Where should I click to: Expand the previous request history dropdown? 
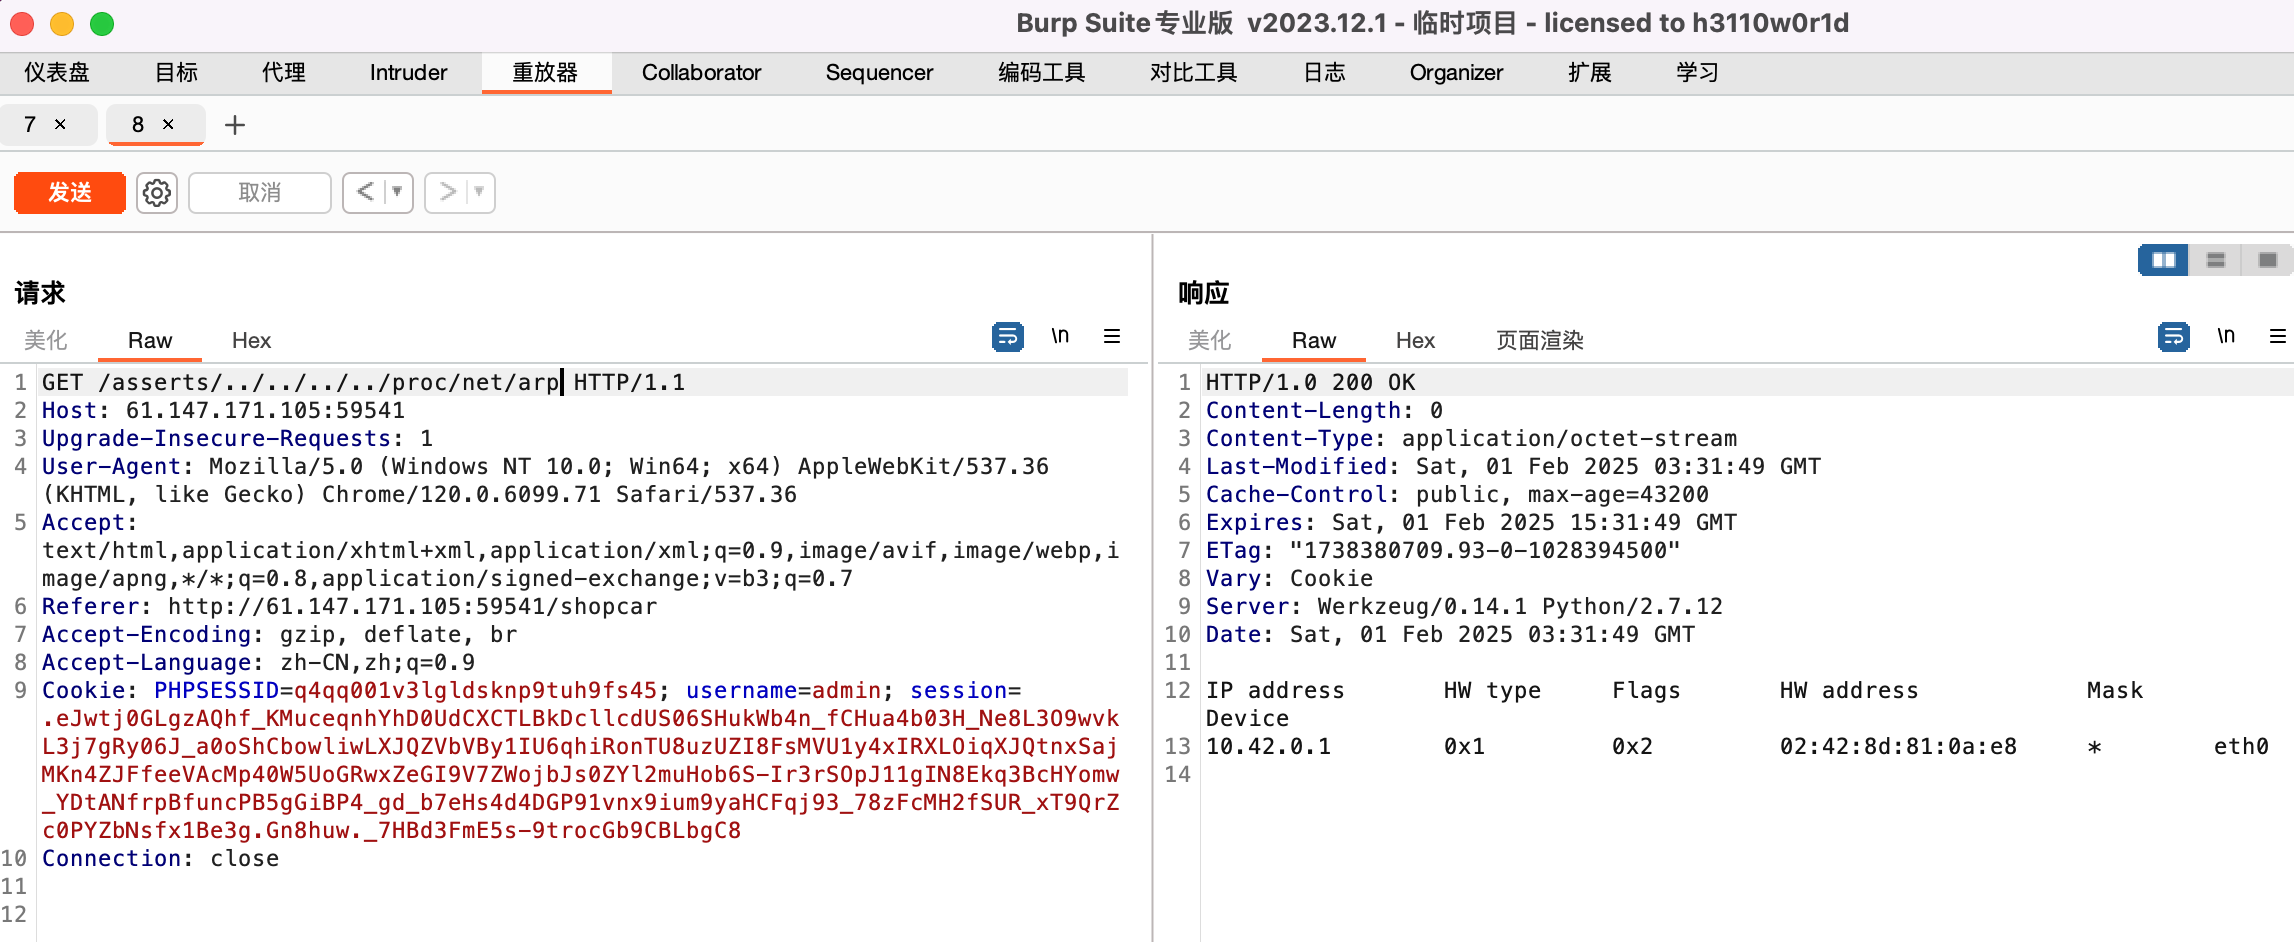tap(398, 192)
